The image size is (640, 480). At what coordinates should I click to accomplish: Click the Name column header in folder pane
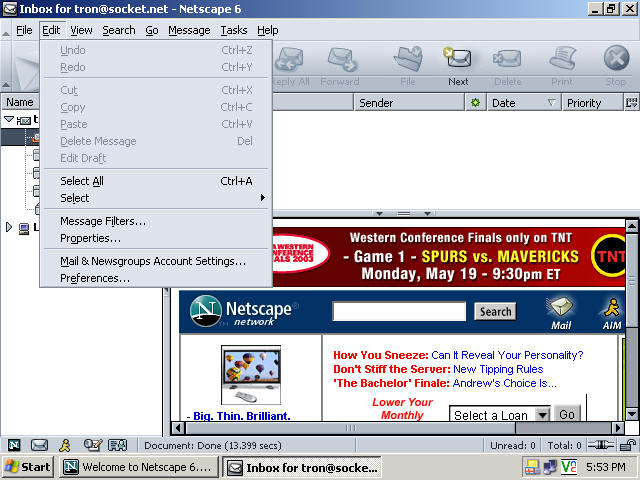[20, 102]
